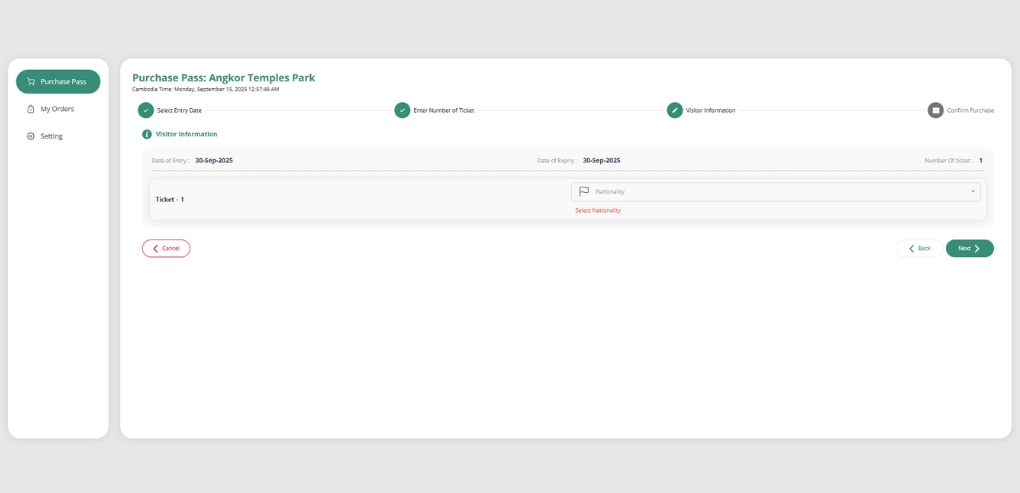1020x493 pixels.
Task: Click the 'Select Nationality' error message
Action: (x=598, y=211)
